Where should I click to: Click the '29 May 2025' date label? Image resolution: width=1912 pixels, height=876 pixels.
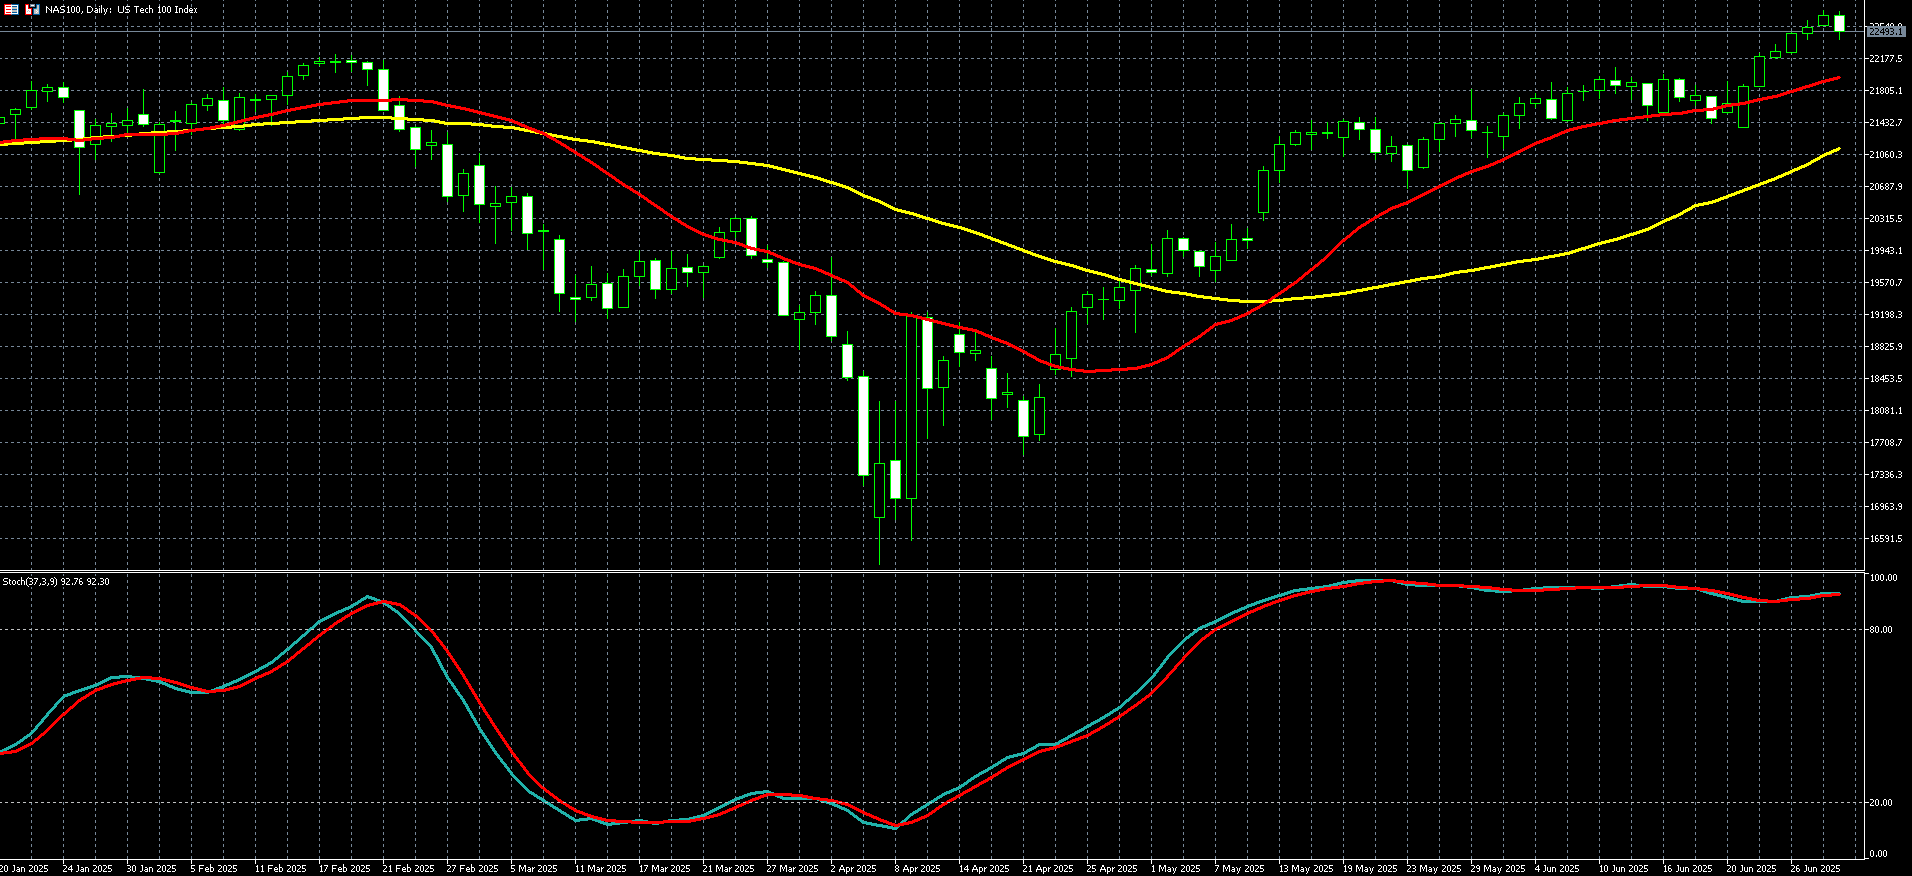click(1497, 869)
